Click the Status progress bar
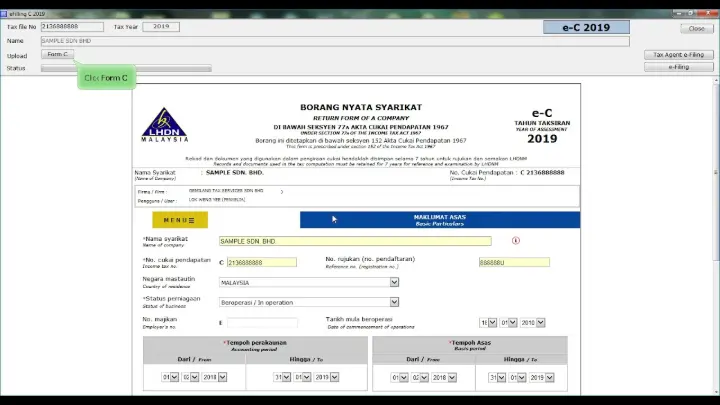 click(126, 69)
